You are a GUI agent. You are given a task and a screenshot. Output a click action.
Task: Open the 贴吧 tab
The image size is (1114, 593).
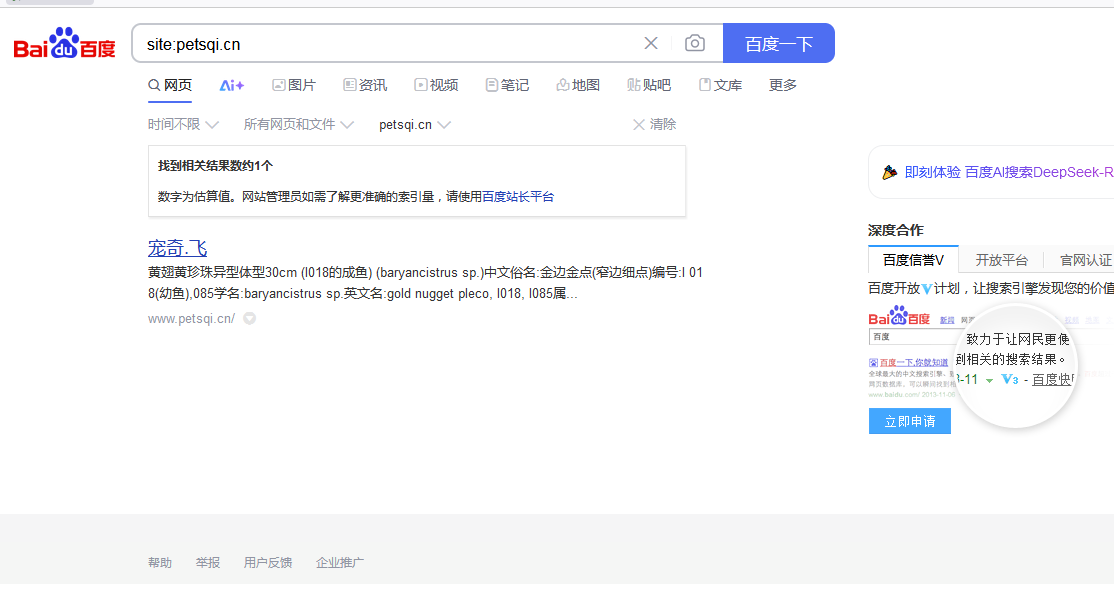click(x=649, y=85)
